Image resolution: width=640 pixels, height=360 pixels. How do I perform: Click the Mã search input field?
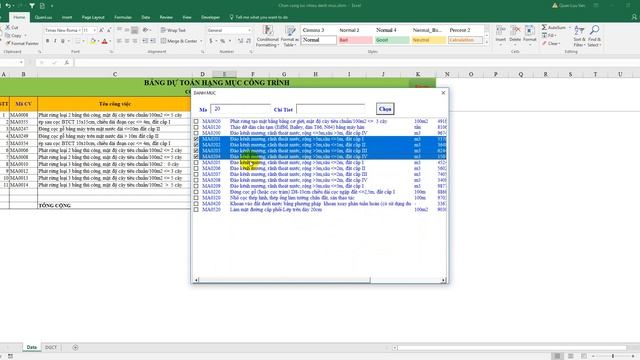point(240,109)
